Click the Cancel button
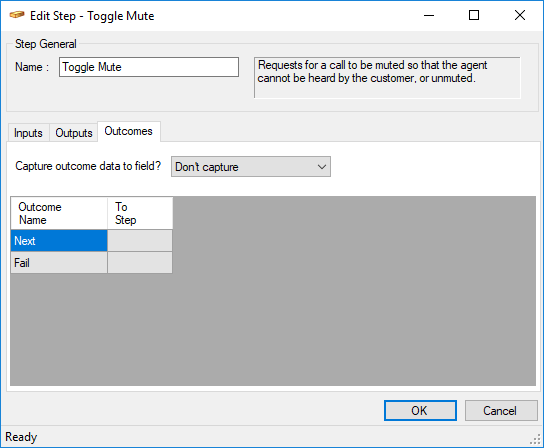Screen dimensions: 544x448 point(501,411)
